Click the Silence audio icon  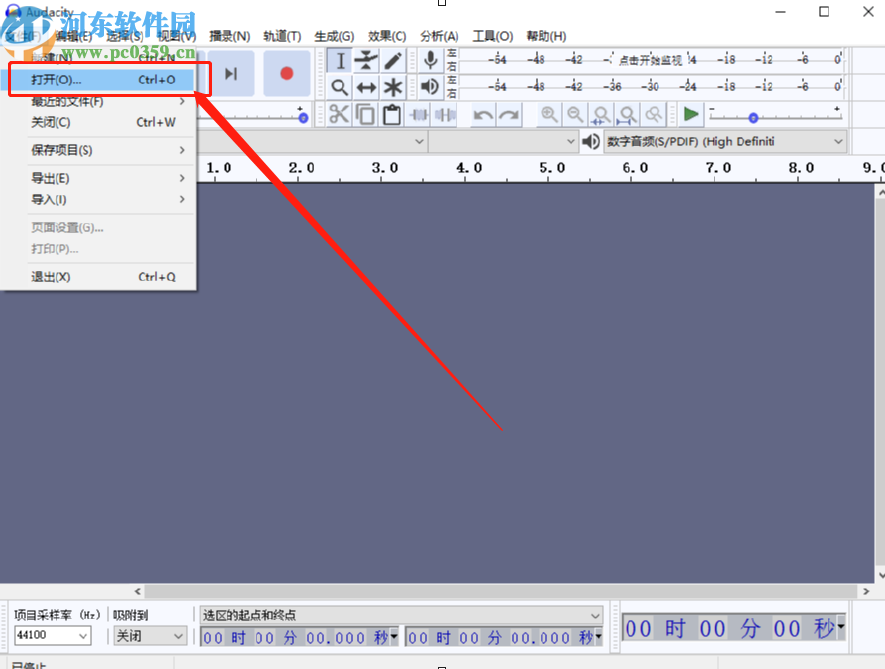point(445,115)
